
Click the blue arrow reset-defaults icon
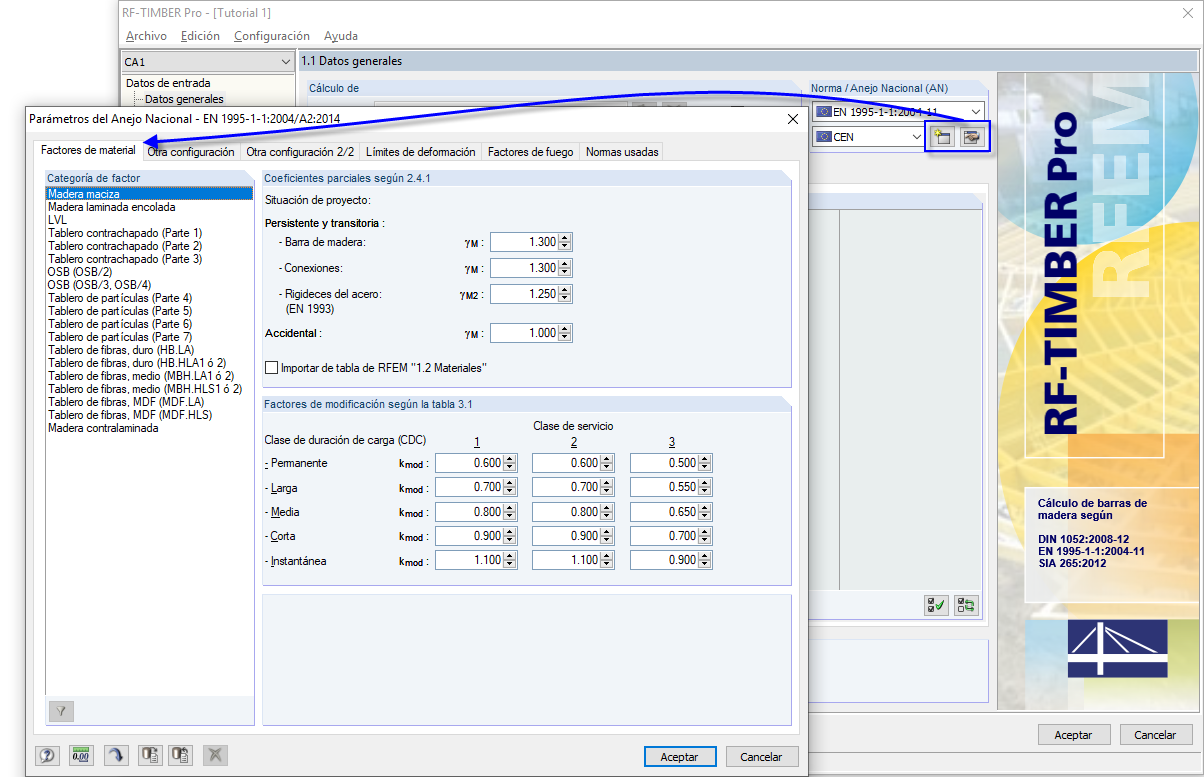(x=116, y=756)
